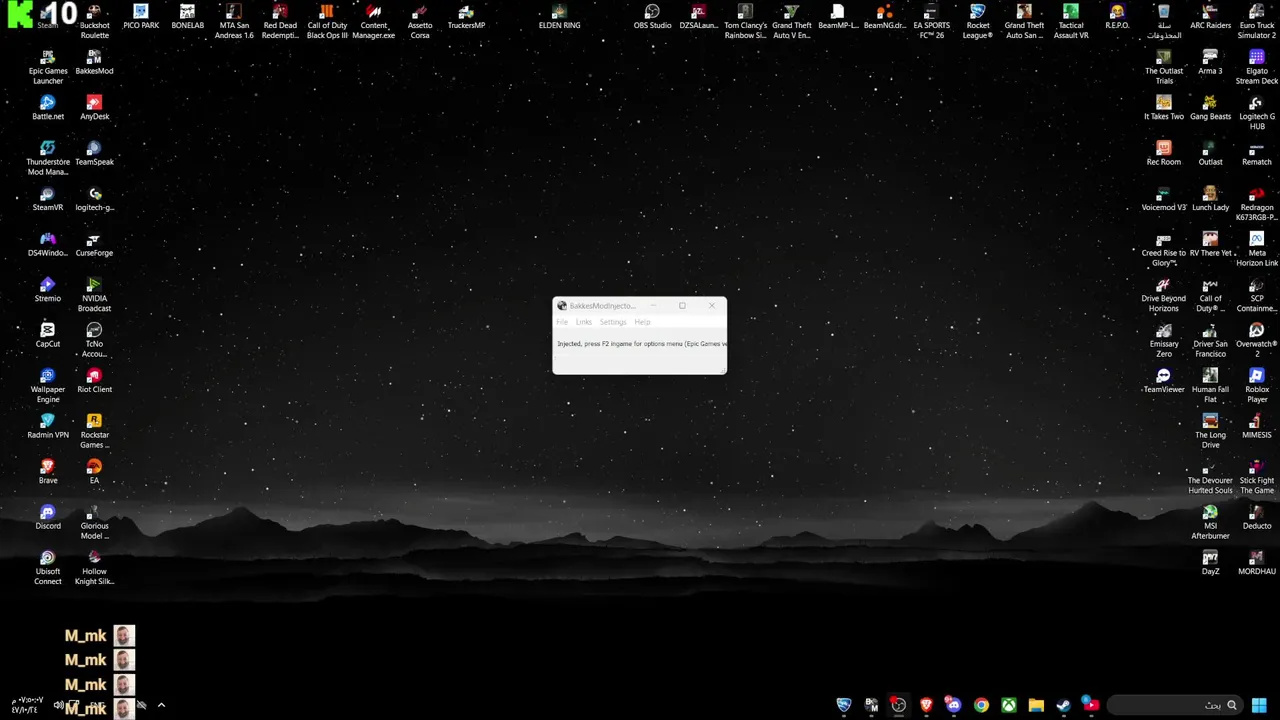This screenshot has height=720, width=1280.
Task: Select the Wallpaper Engine desktop icon
Action: (x=47, y=386)
